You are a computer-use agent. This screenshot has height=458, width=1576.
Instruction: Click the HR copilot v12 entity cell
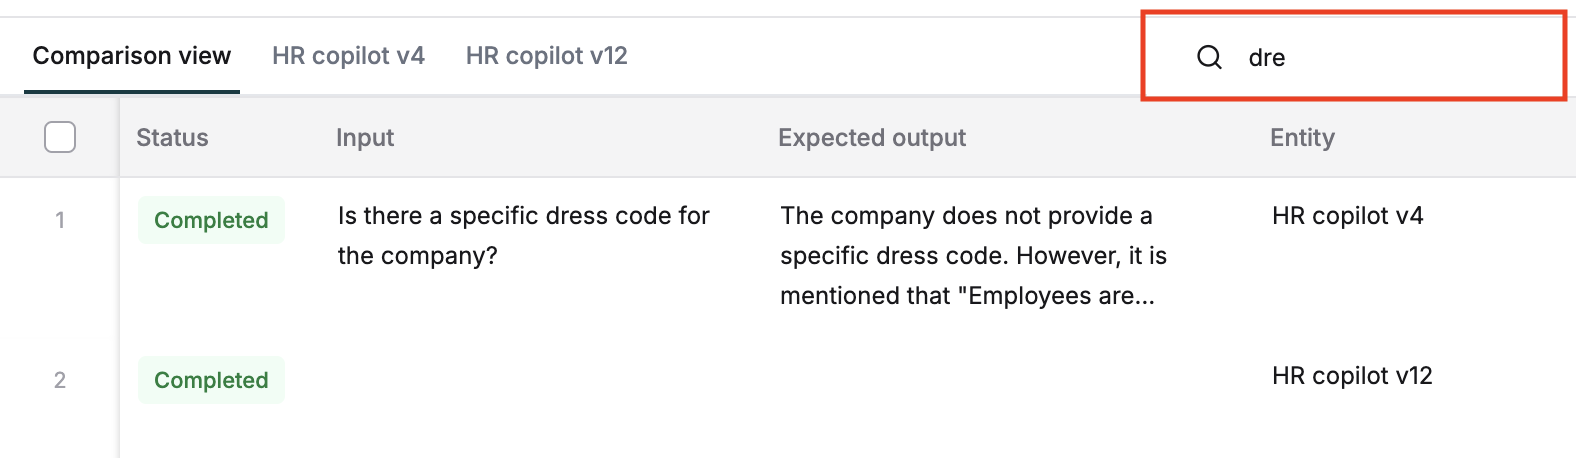(1352, 376)
